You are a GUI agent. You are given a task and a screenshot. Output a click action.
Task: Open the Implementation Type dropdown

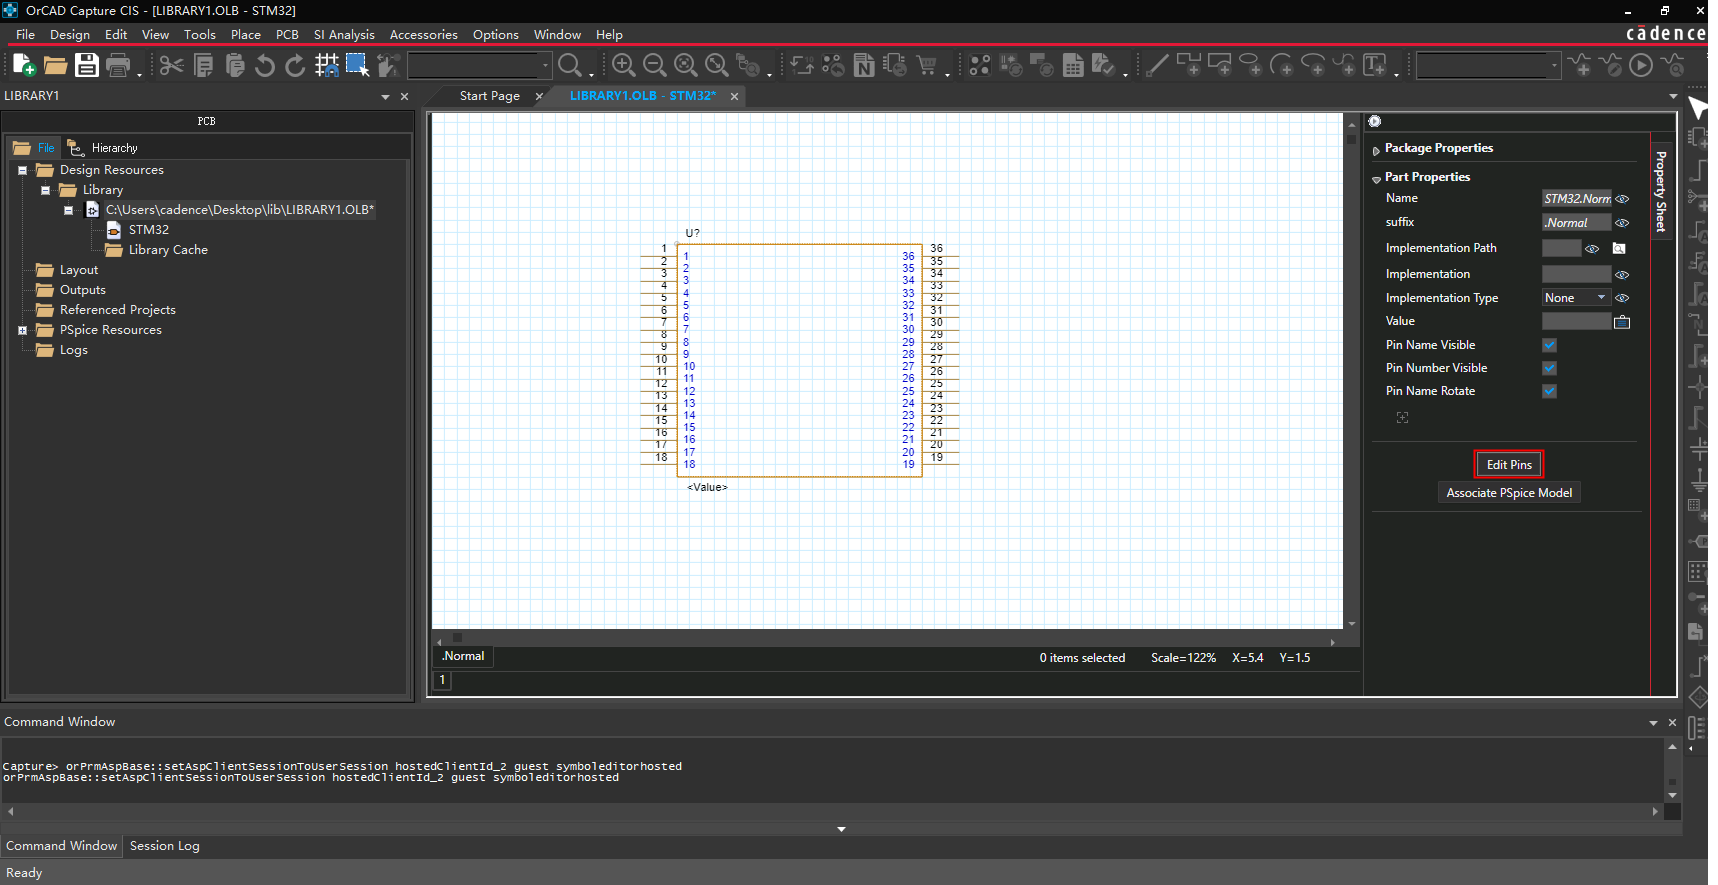coord(1601,298)
